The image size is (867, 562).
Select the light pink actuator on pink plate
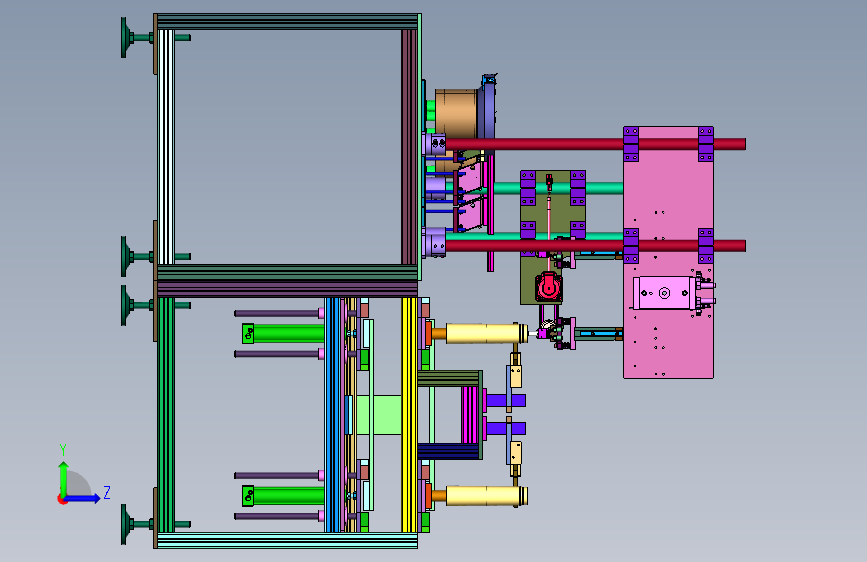[664, 293]
